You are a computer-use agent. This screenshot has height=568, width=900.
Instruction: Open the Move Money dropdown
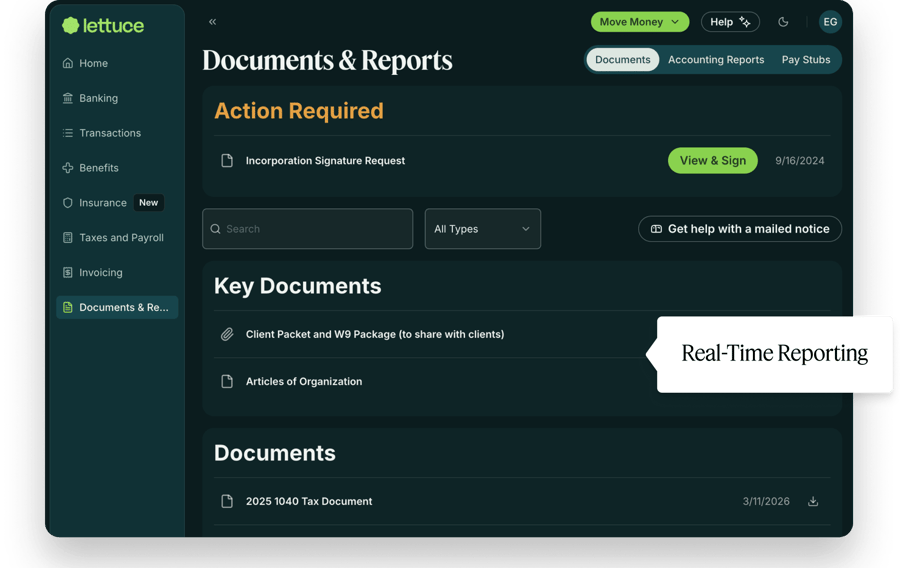tap(639, 22)
